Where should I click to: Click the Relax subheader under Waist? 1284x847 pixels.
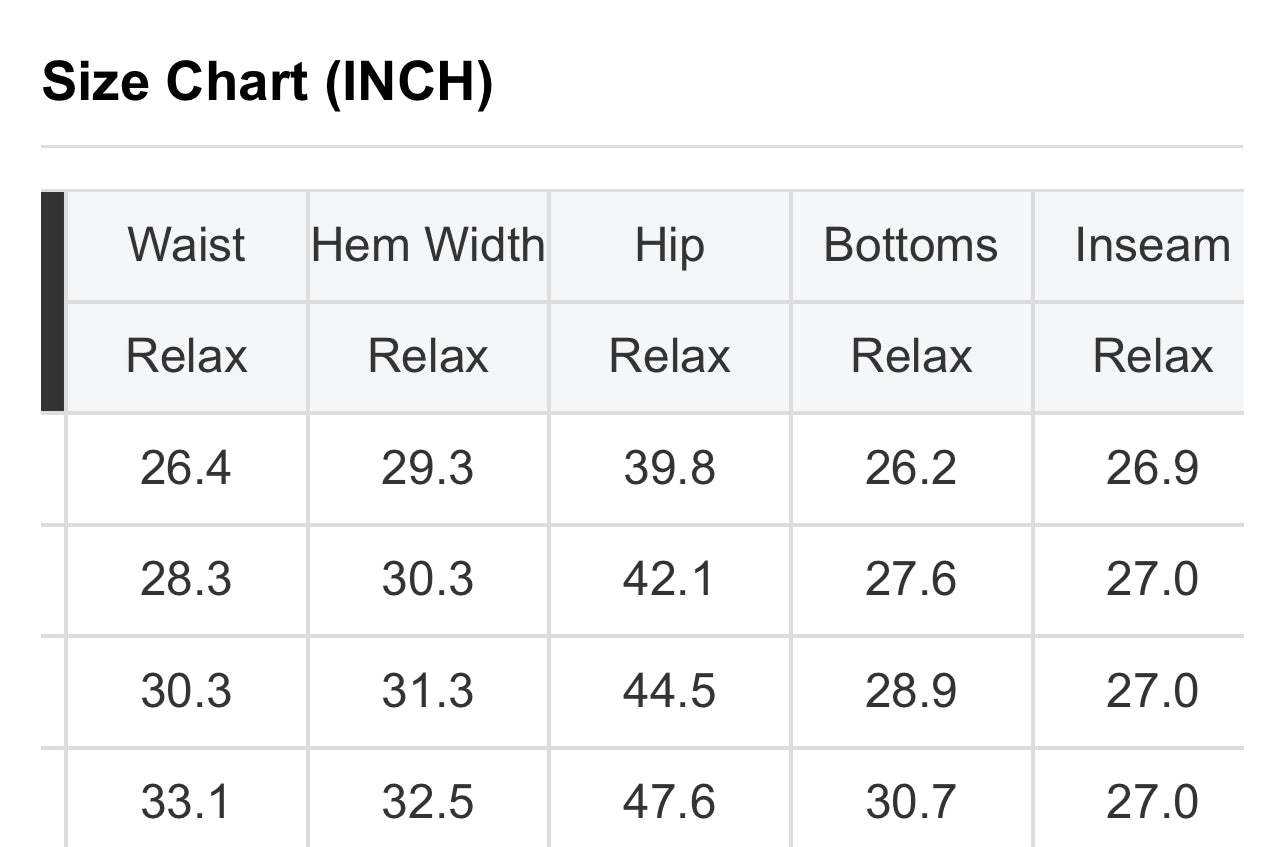point(186,357)
